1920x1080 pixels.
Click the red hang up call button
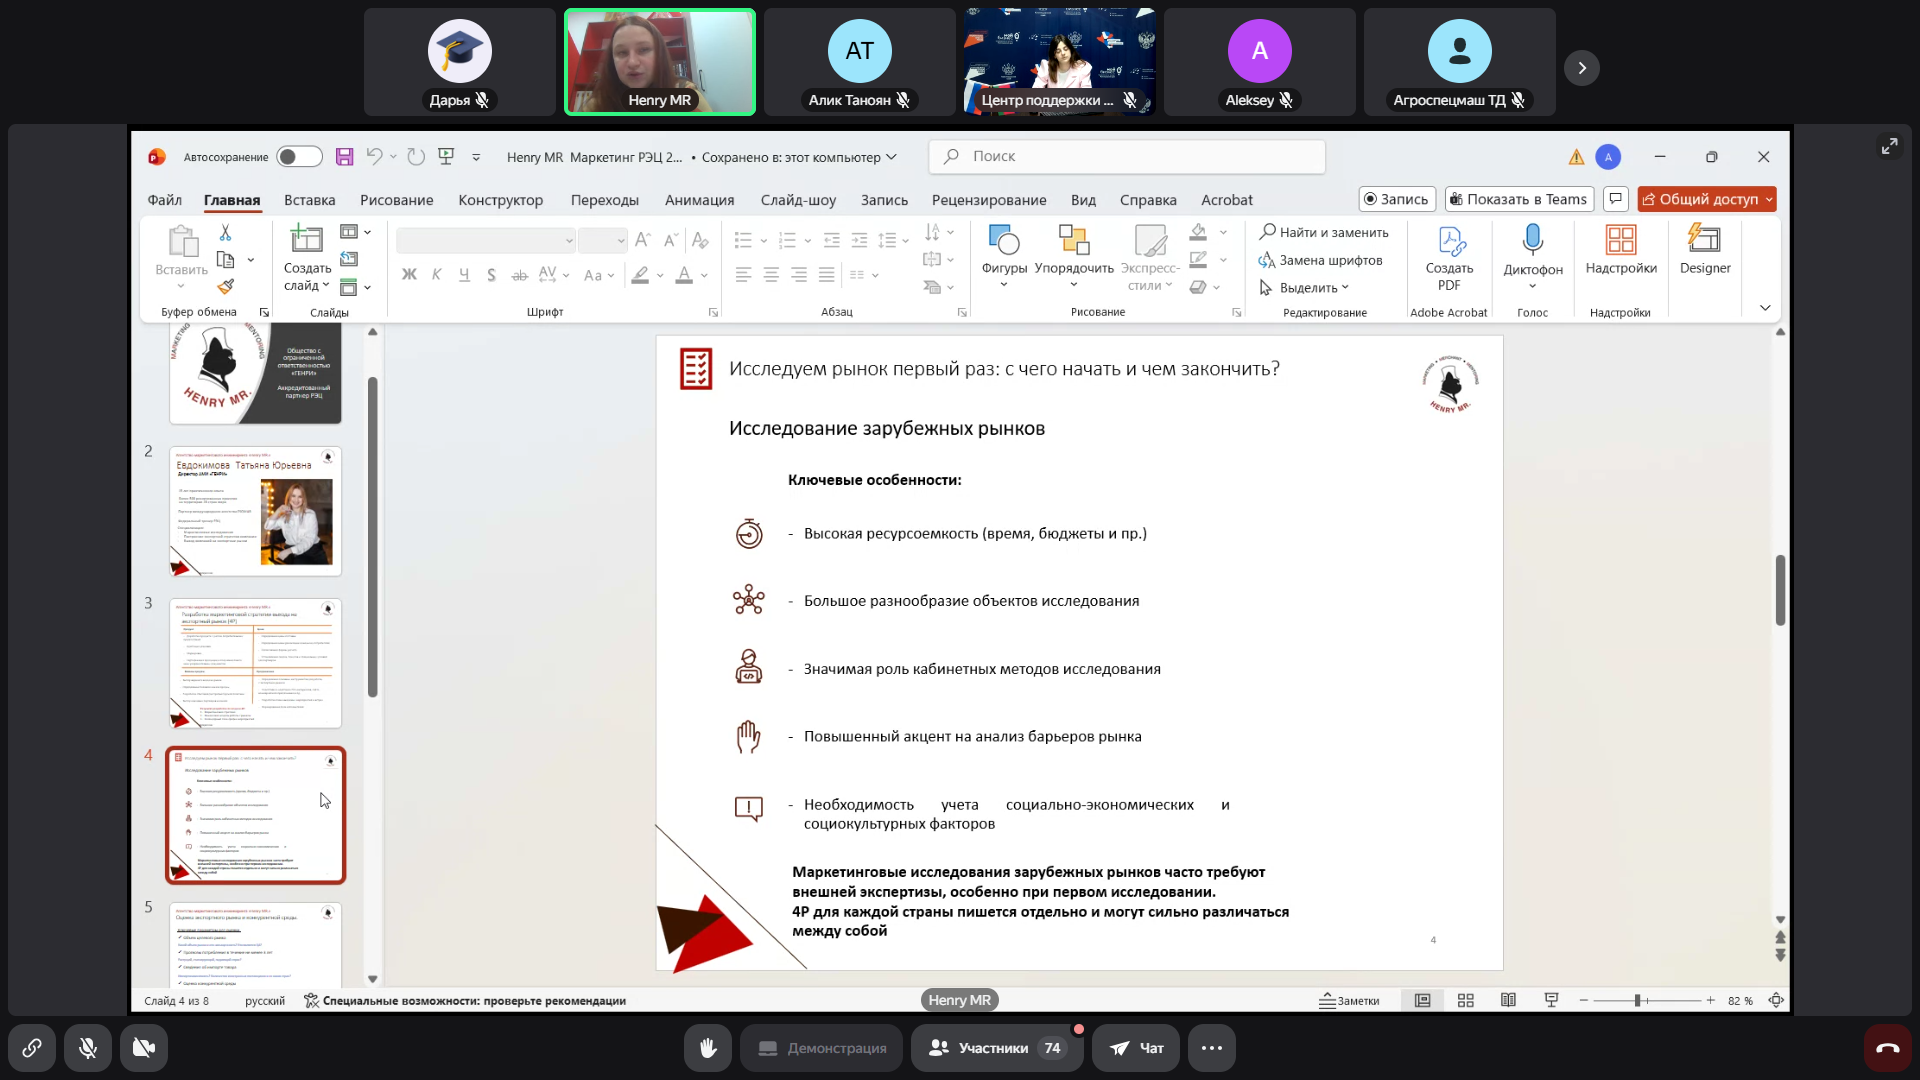pyautogui.click(x=1887, y=1048)
